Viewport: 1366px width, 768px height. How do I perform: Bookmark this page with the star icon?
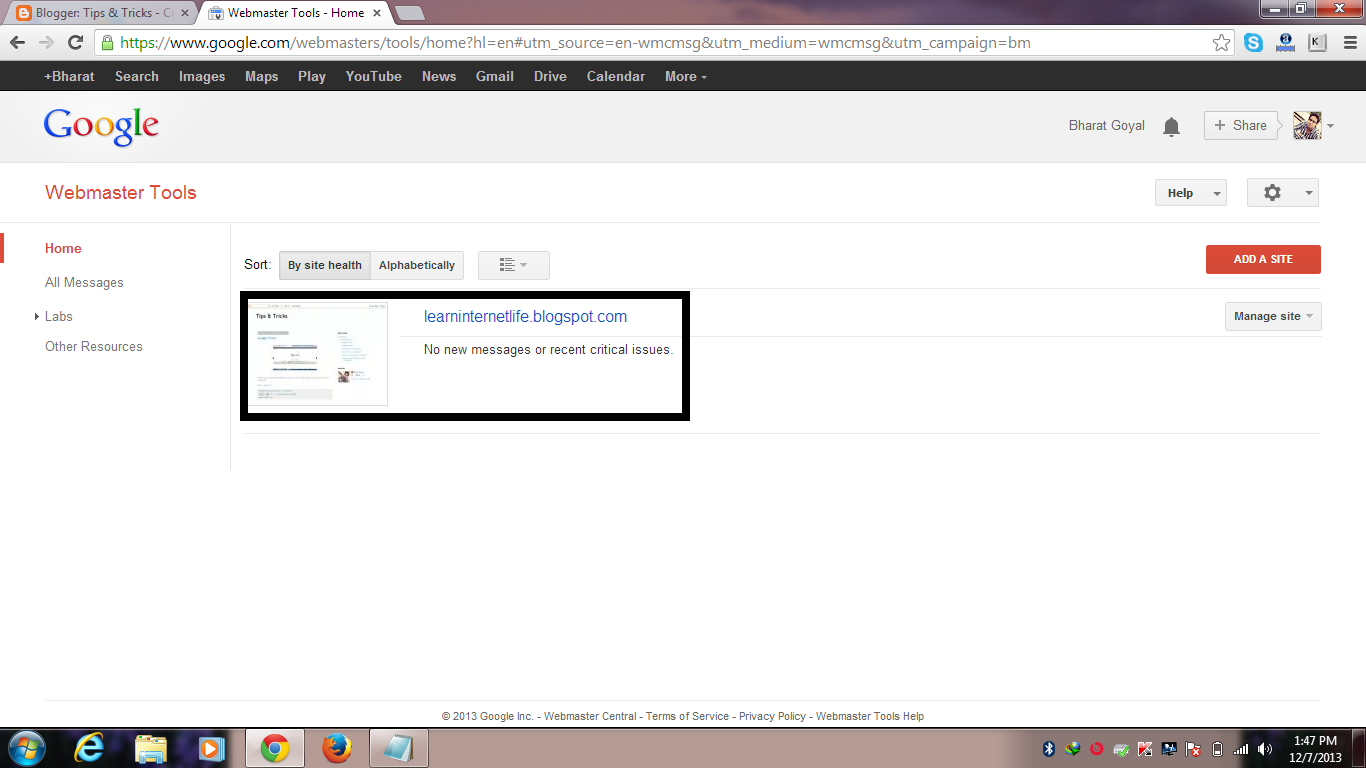[x=1221, y=43]
